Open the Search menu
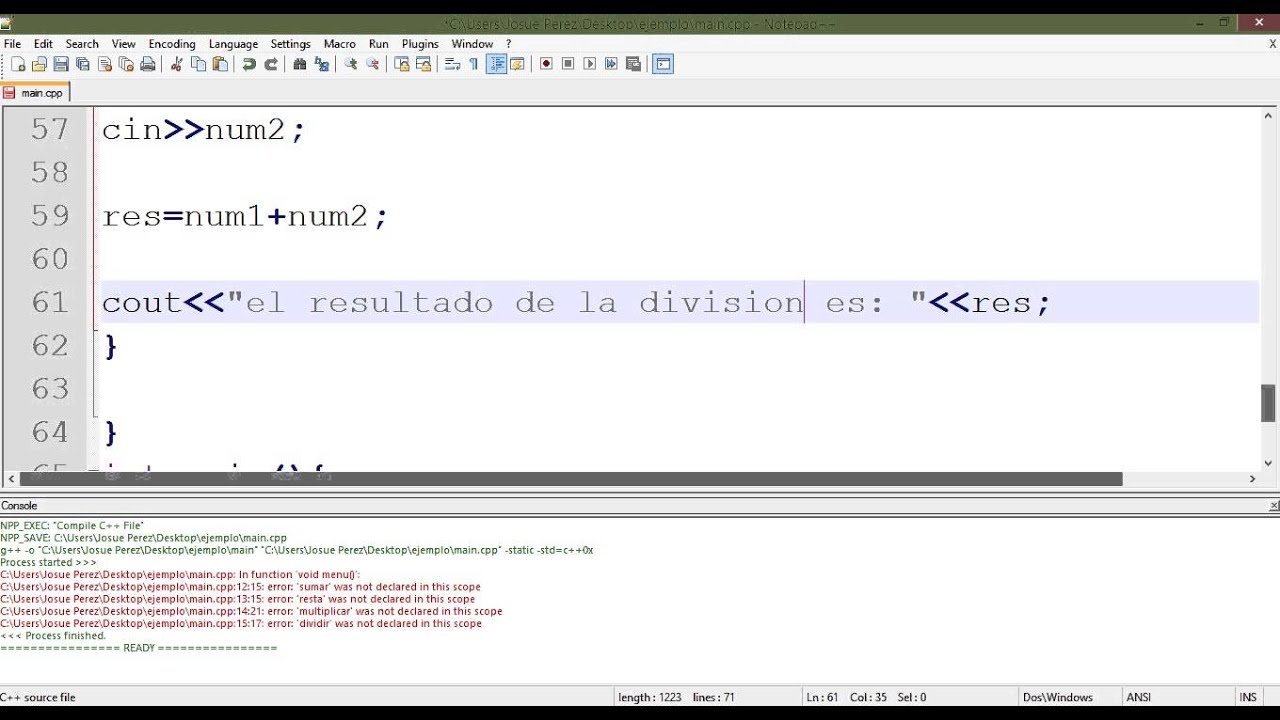The height and width of the screenshot is (720, 1280). (82, 44)
